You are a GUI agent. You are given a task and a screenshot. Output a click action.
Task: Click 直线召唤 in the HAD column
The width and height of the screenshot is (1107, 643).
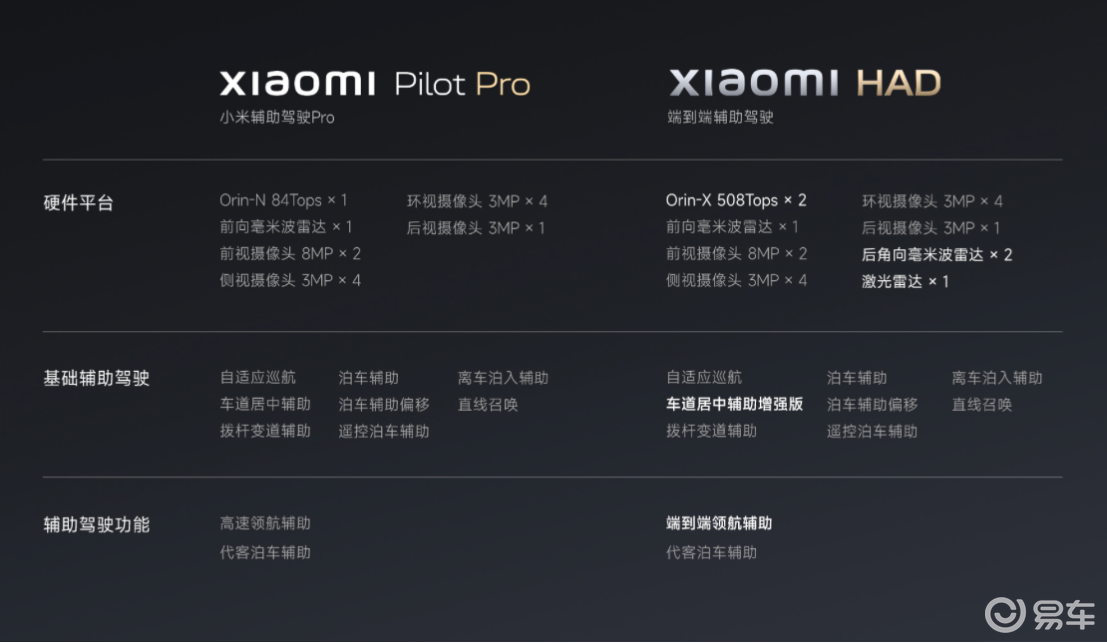982,404
